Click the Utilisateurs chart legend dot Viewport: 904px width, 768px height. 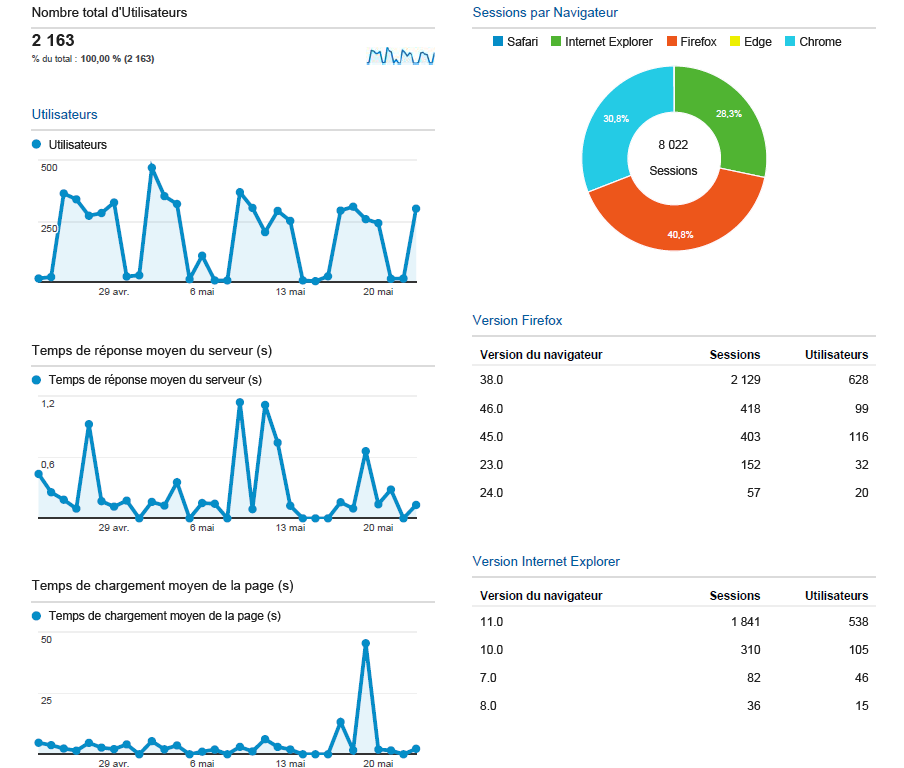(x=37, y=144)
